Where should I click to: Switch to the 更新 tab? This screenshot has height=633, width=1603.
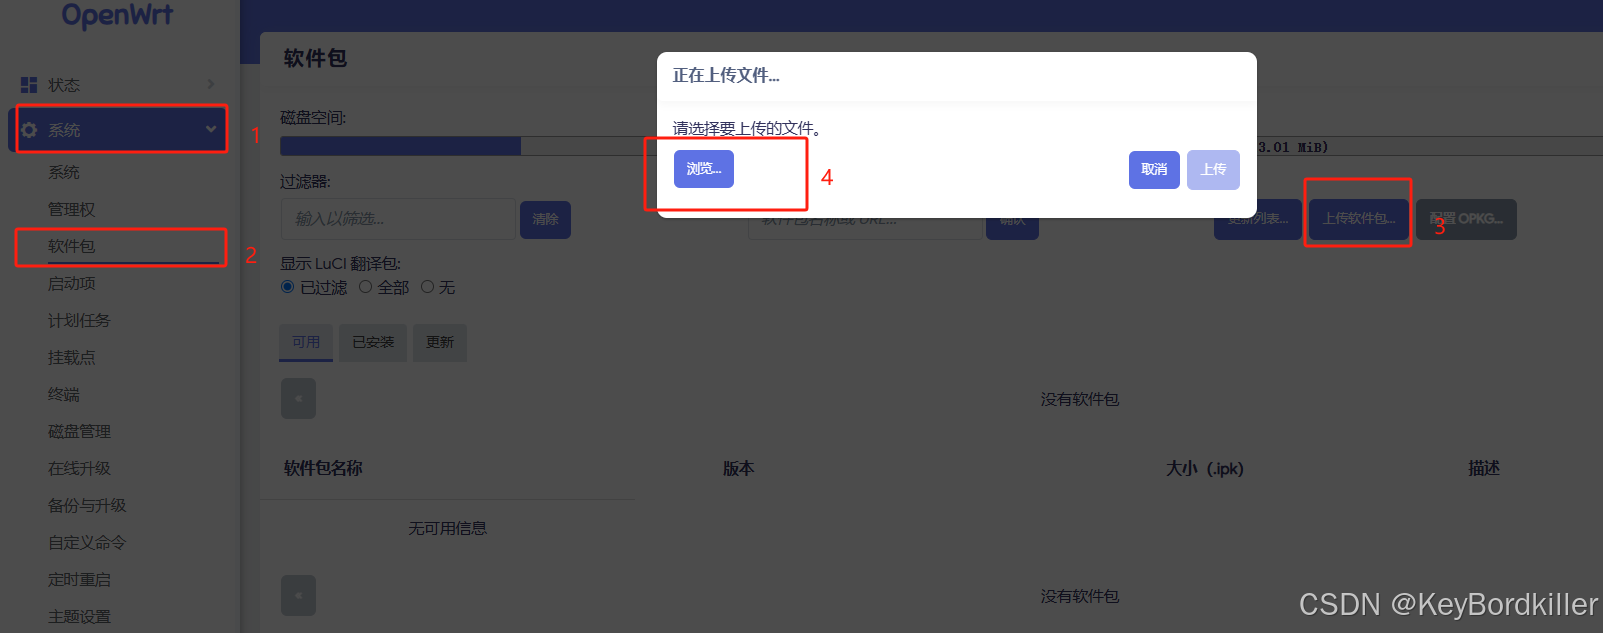(440, 342)
